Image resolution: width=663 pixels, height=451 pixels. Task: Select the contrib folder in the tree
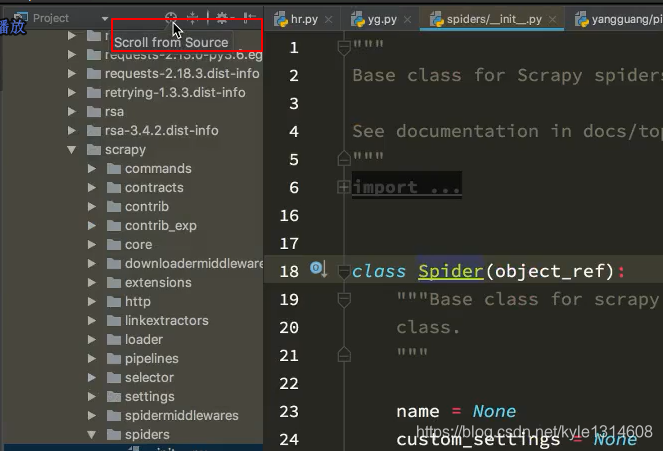134,207
